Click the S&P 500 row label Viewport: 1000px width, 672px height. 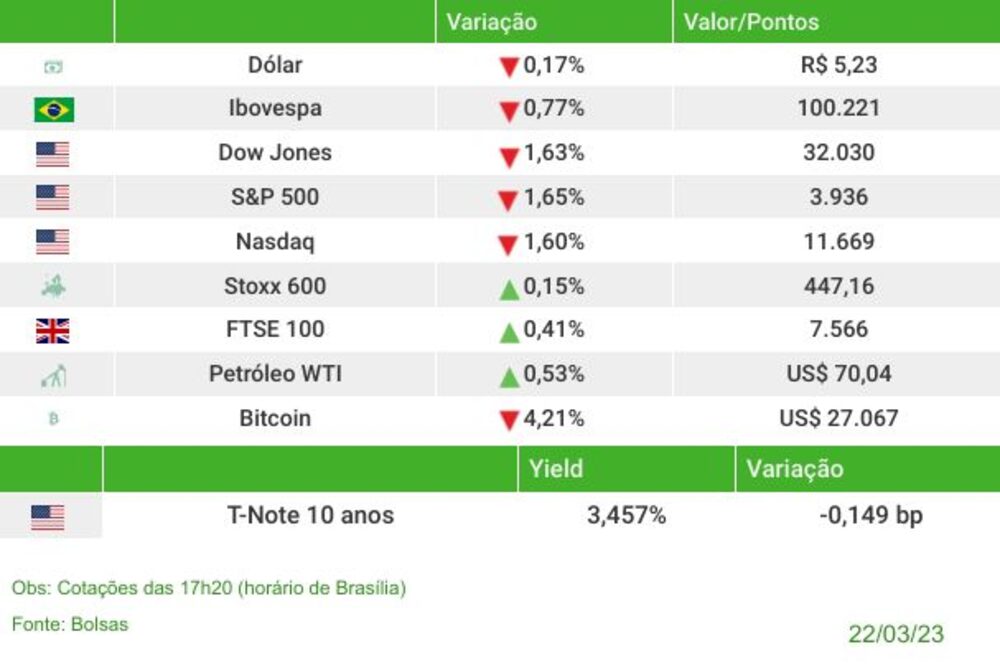[275, 197]
